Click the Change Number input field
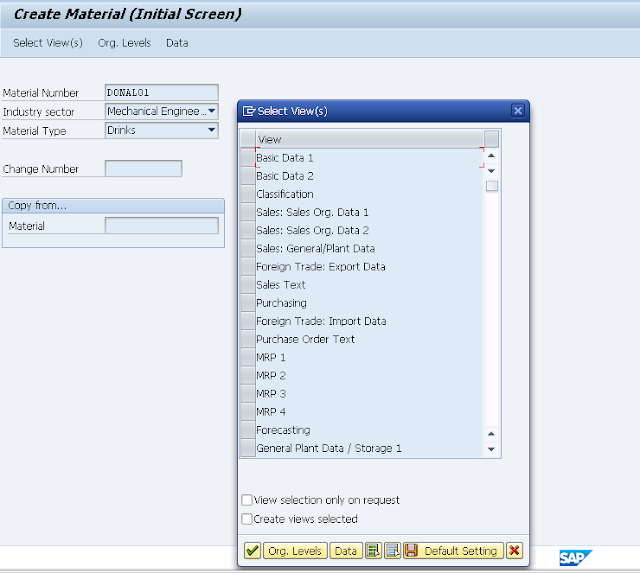The width and height of the screenshot is (640, 573). [143, 169]
